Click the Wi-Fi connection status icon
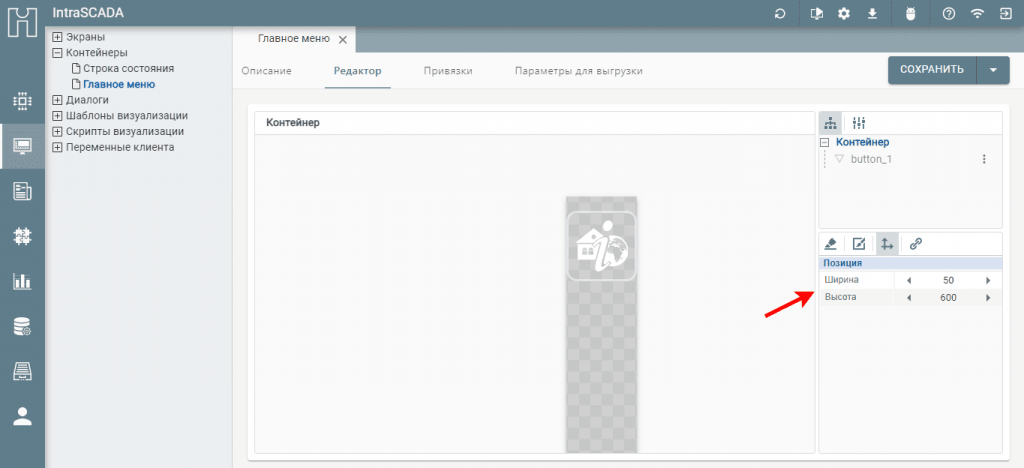 (978, 14)
